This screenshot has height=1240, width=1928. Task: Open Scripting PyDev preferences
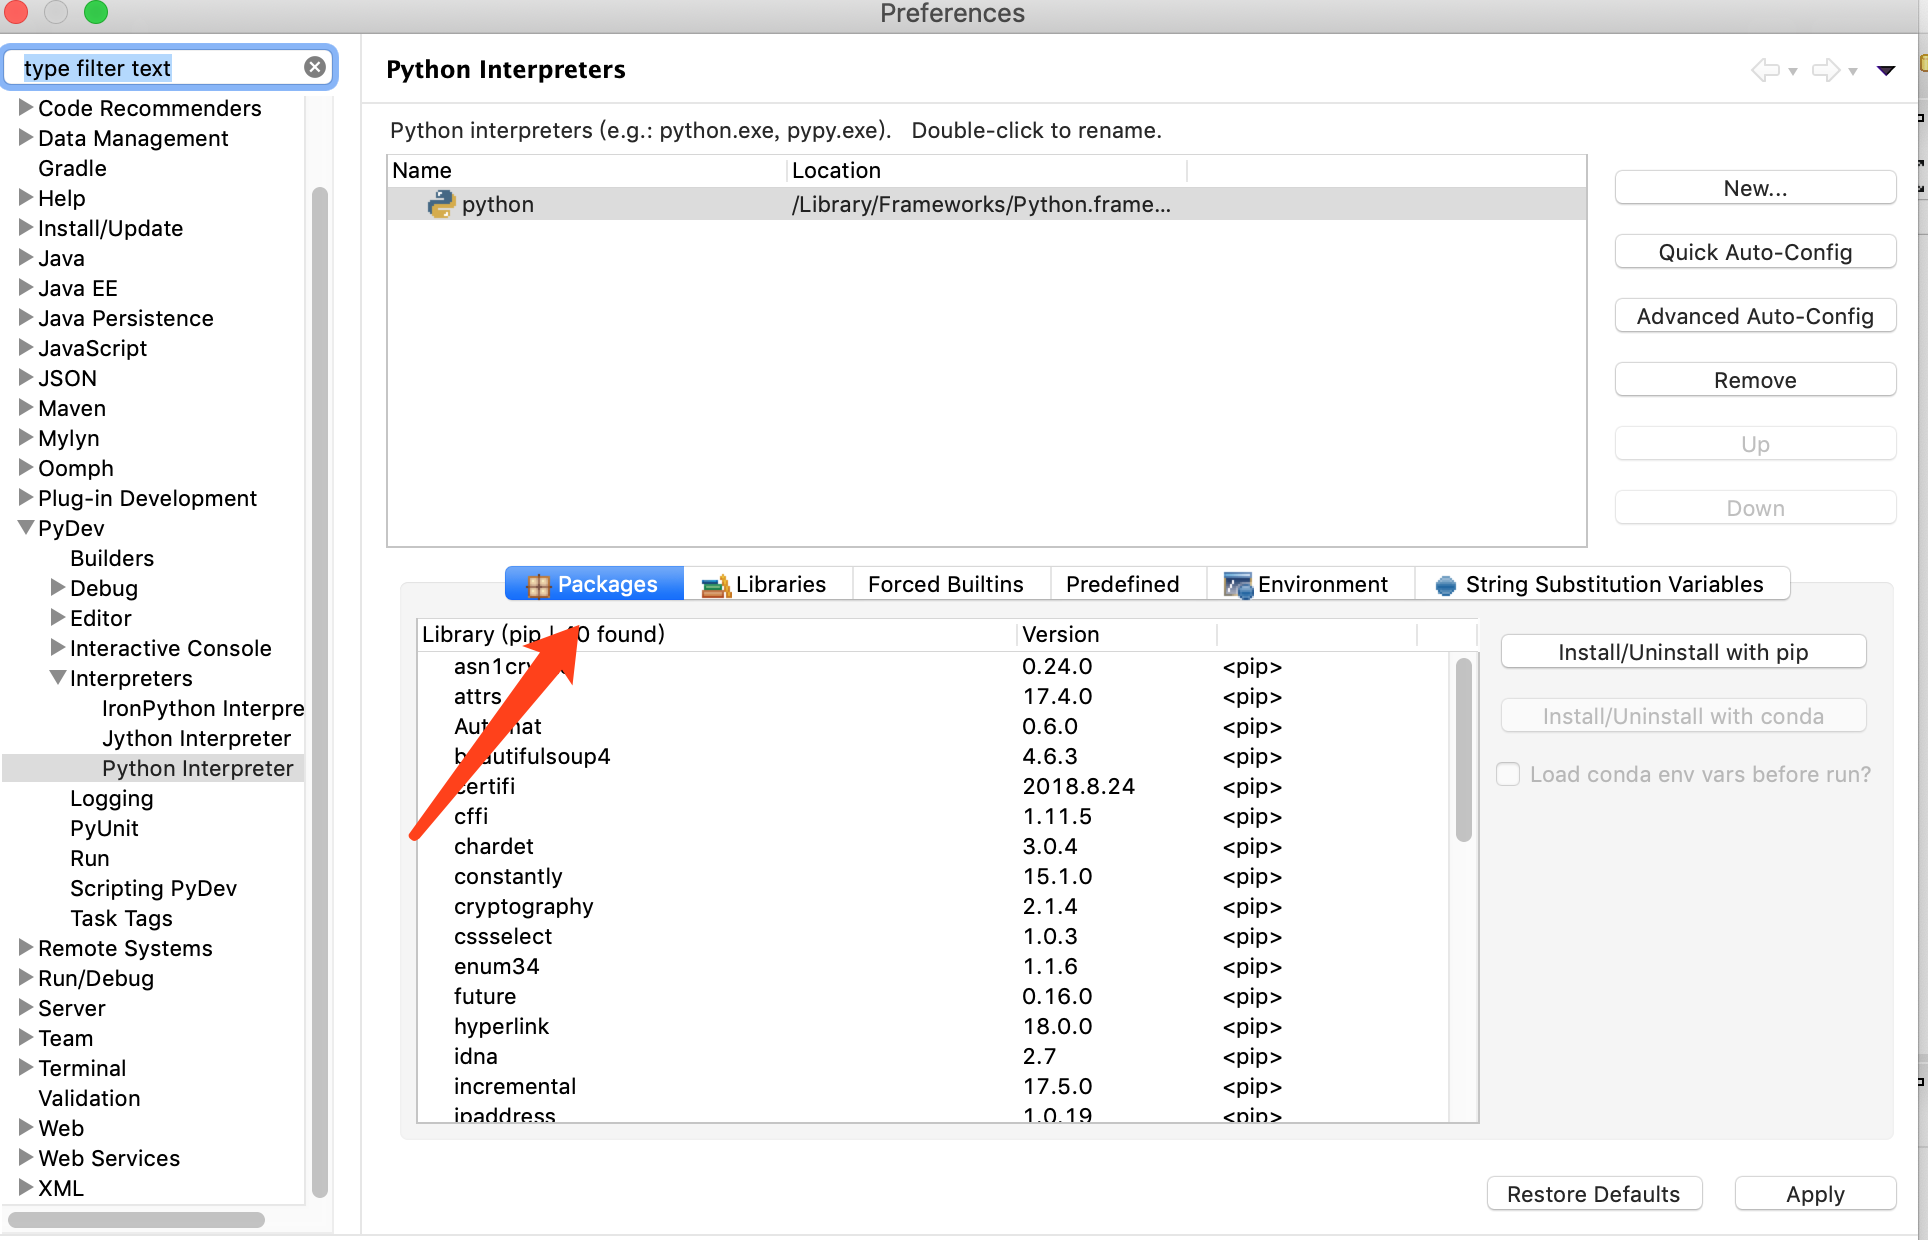coord(153,888)
